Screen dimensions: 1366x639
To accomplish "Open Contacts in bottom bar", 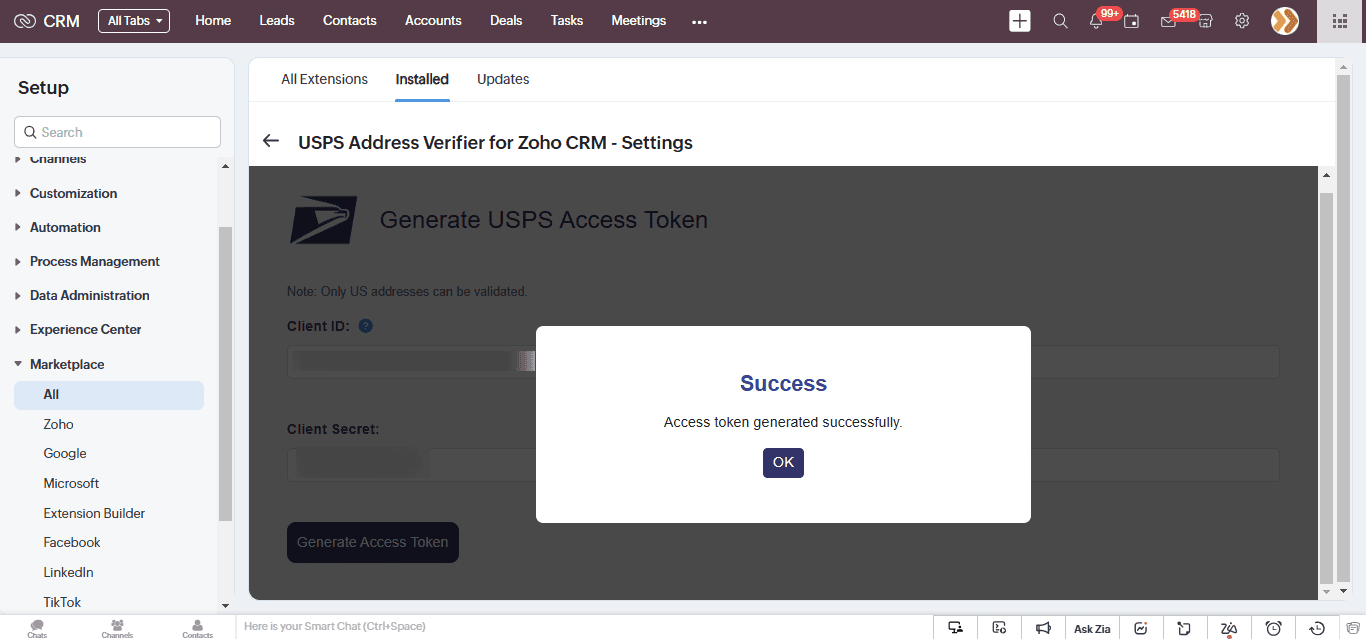I will [197, 628].
